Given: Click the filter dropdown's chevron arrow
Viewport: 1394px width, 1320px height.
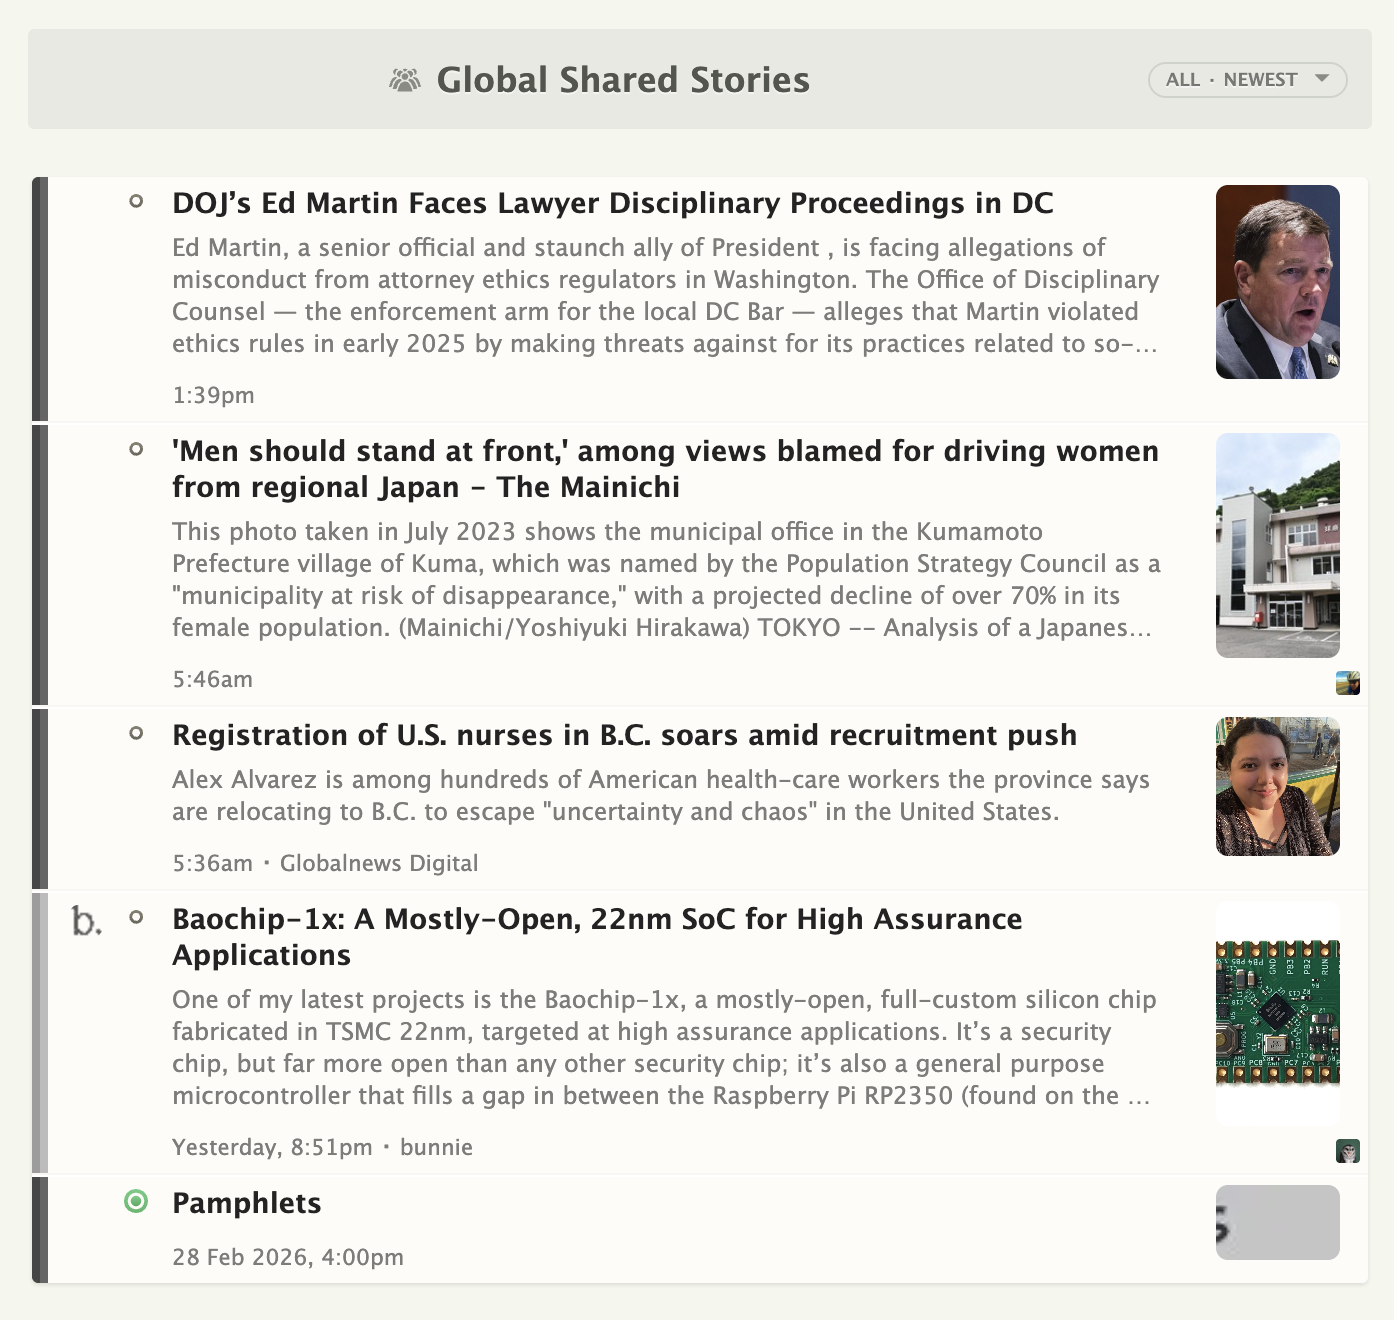Looking at the screenshot, I should [x=1323, y=79].
